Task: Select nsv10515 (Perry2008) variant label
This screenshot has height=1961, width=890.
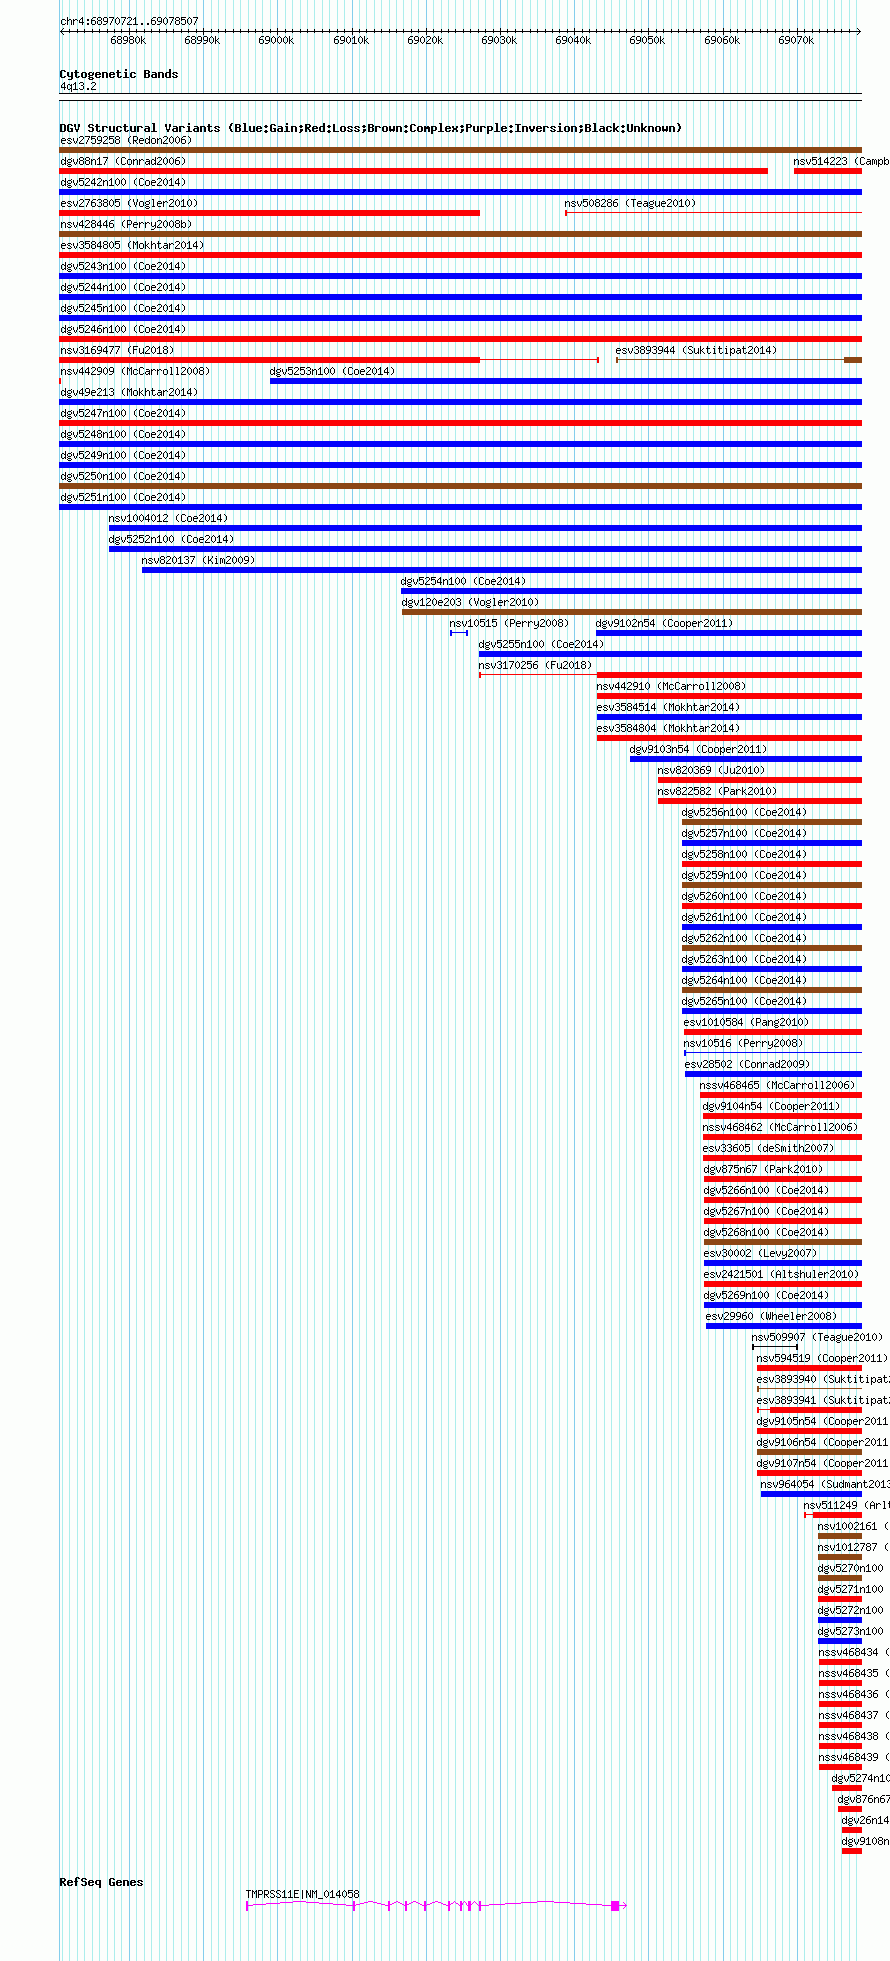Action: pos(509,623)
